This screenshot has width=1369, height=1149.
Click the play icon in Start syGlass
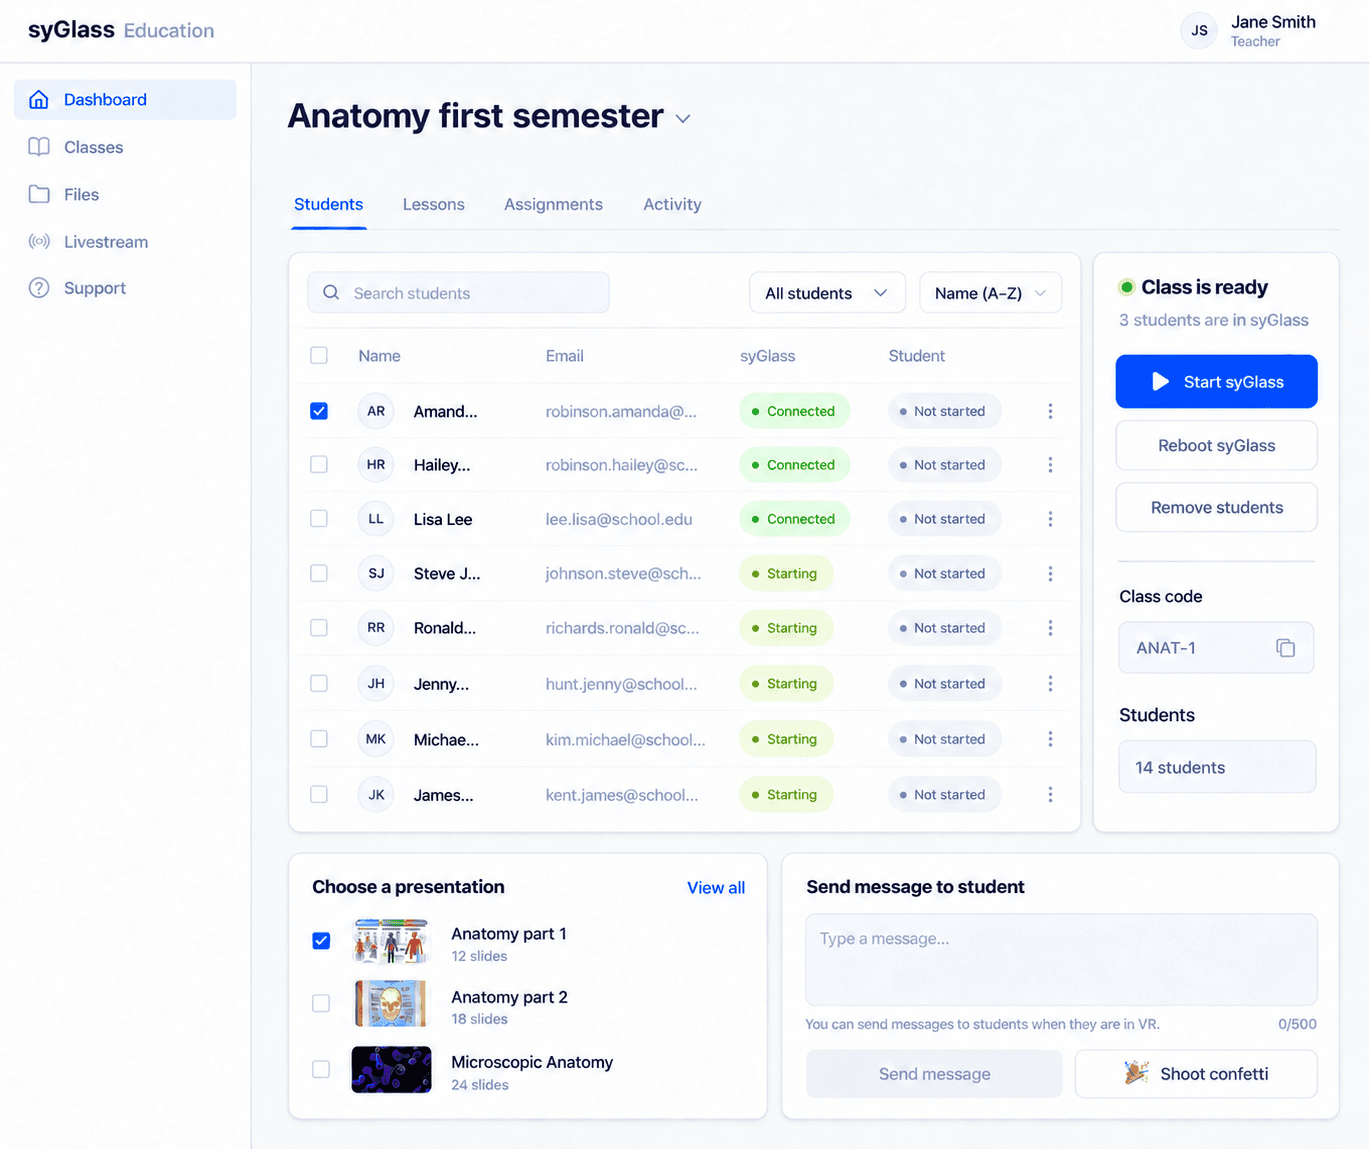click(1160, 382)
